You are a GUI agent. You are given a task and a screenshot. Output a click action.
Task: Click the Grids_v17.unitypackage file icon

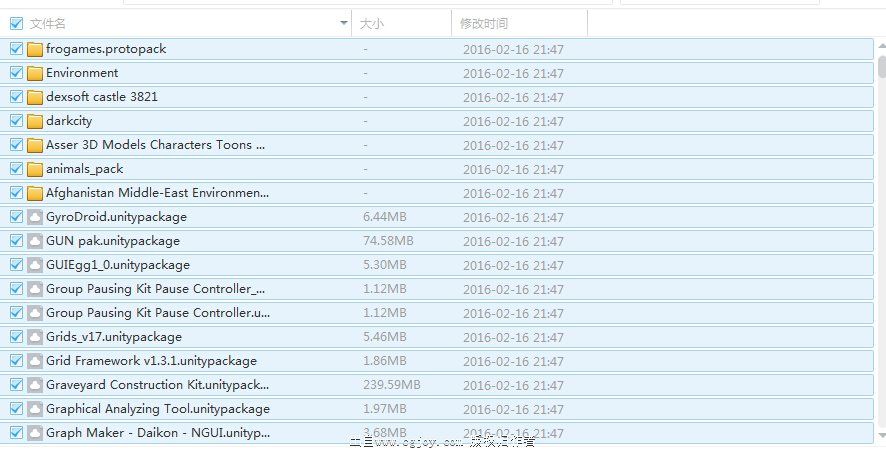(34, 337)
